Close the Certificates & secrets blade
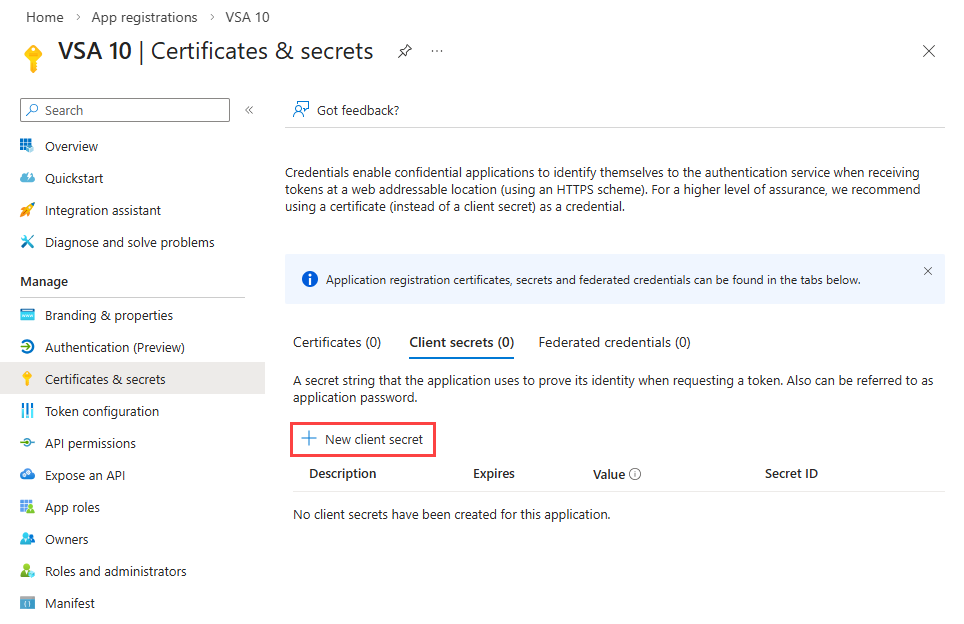This screenshot has height=624, width=964. pos(929,51)
